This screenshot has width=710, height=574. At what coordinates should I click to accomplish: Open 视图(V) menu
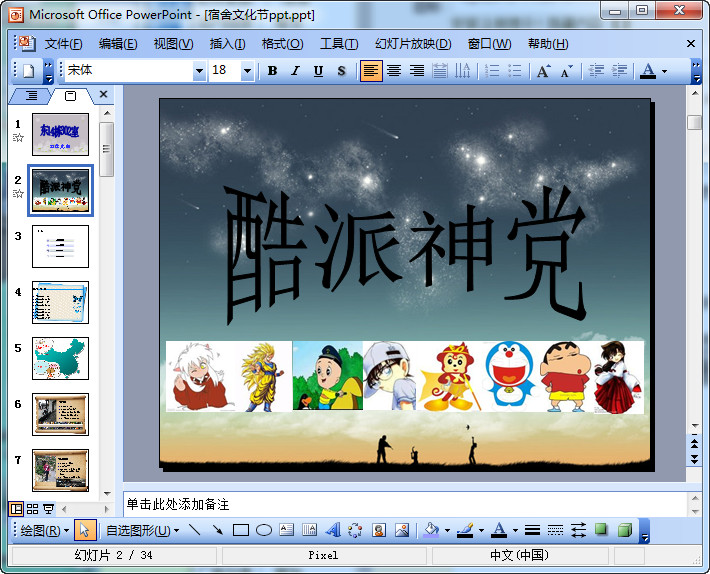[x=173, y=44]
